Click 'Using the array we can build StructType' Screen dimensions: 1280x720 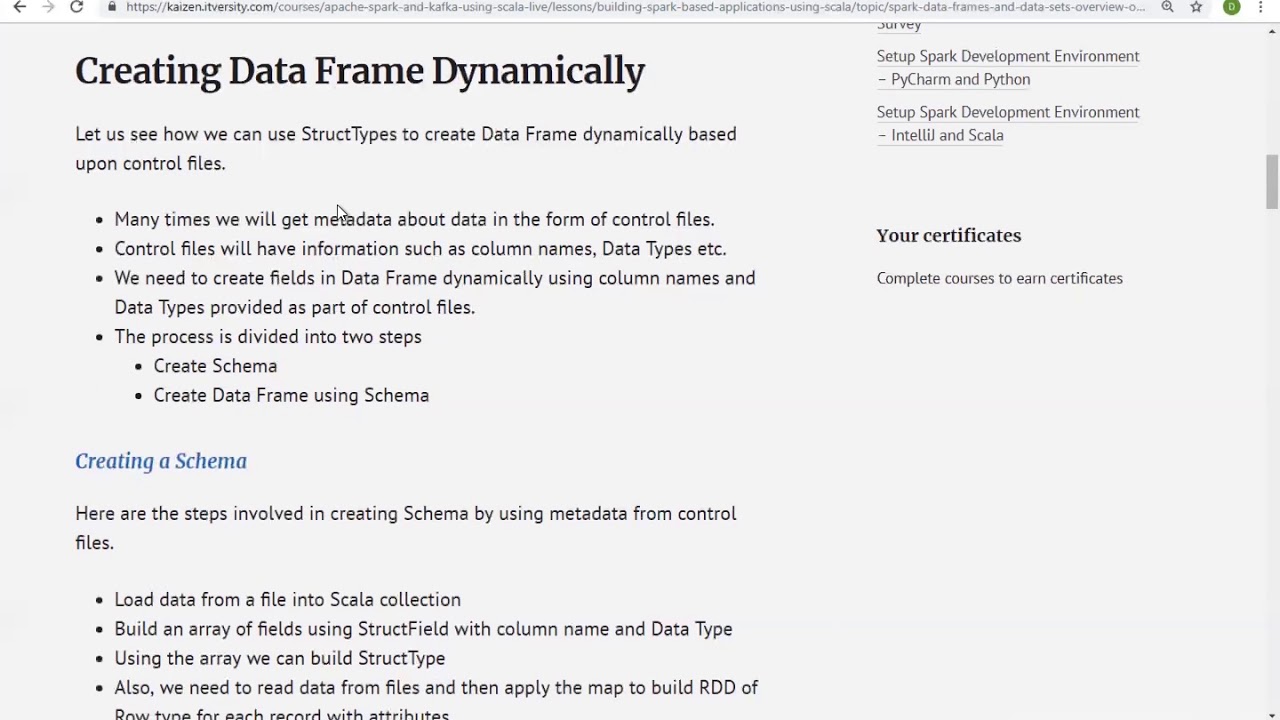[x=279, y=658]
